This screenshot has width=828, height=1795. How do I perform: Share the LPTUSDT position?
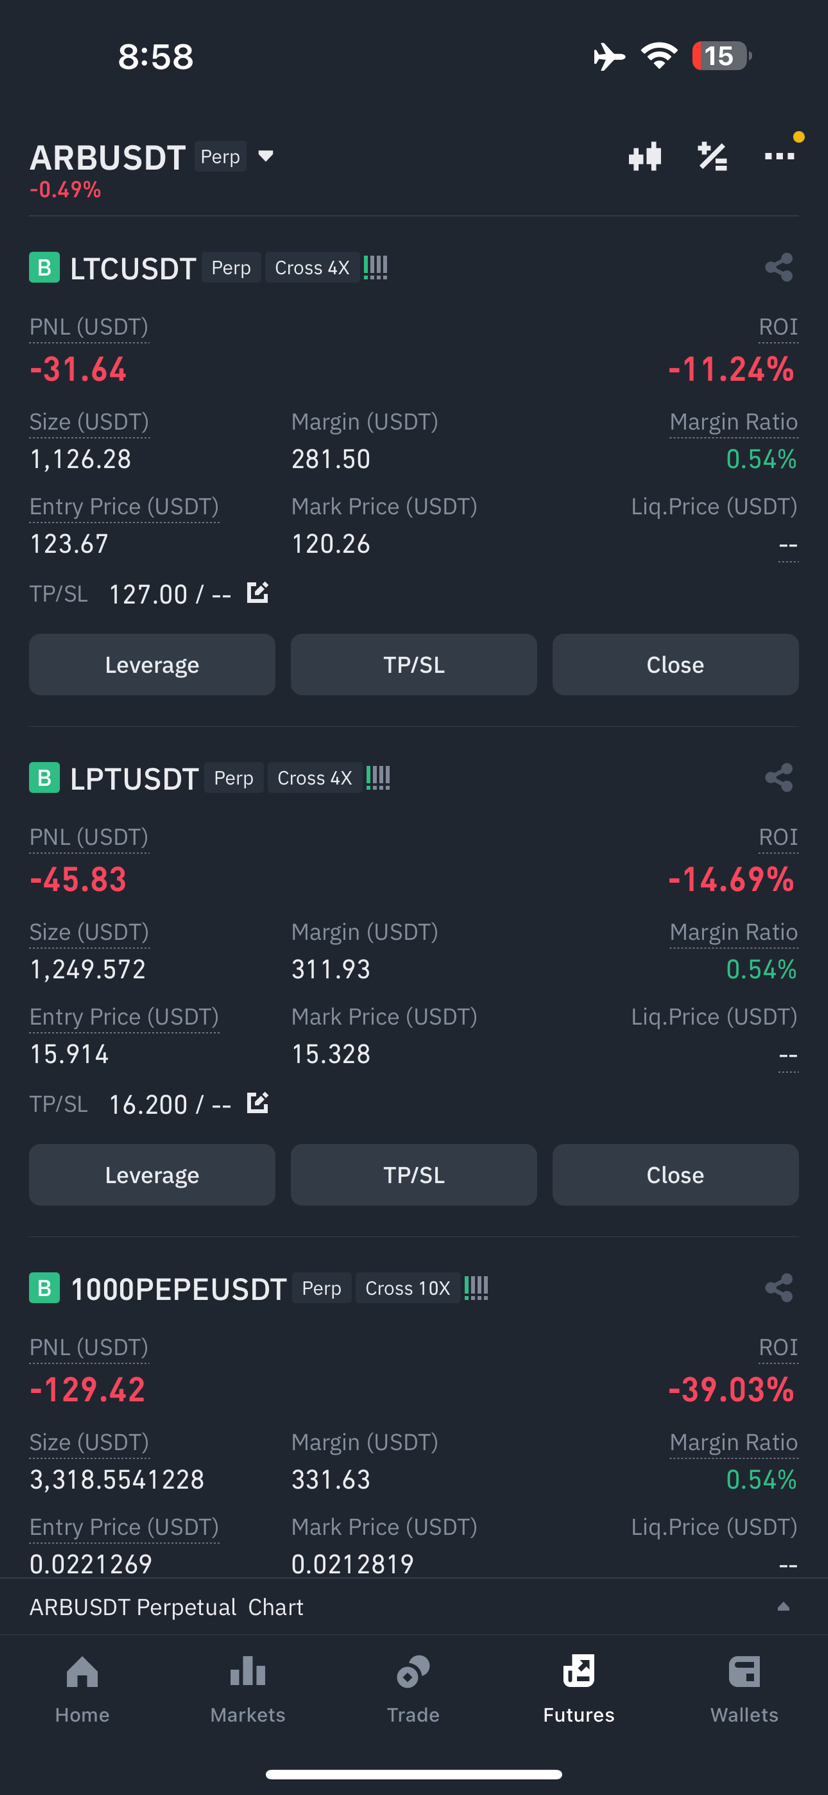pyautogui.click(x=779, y=777)
